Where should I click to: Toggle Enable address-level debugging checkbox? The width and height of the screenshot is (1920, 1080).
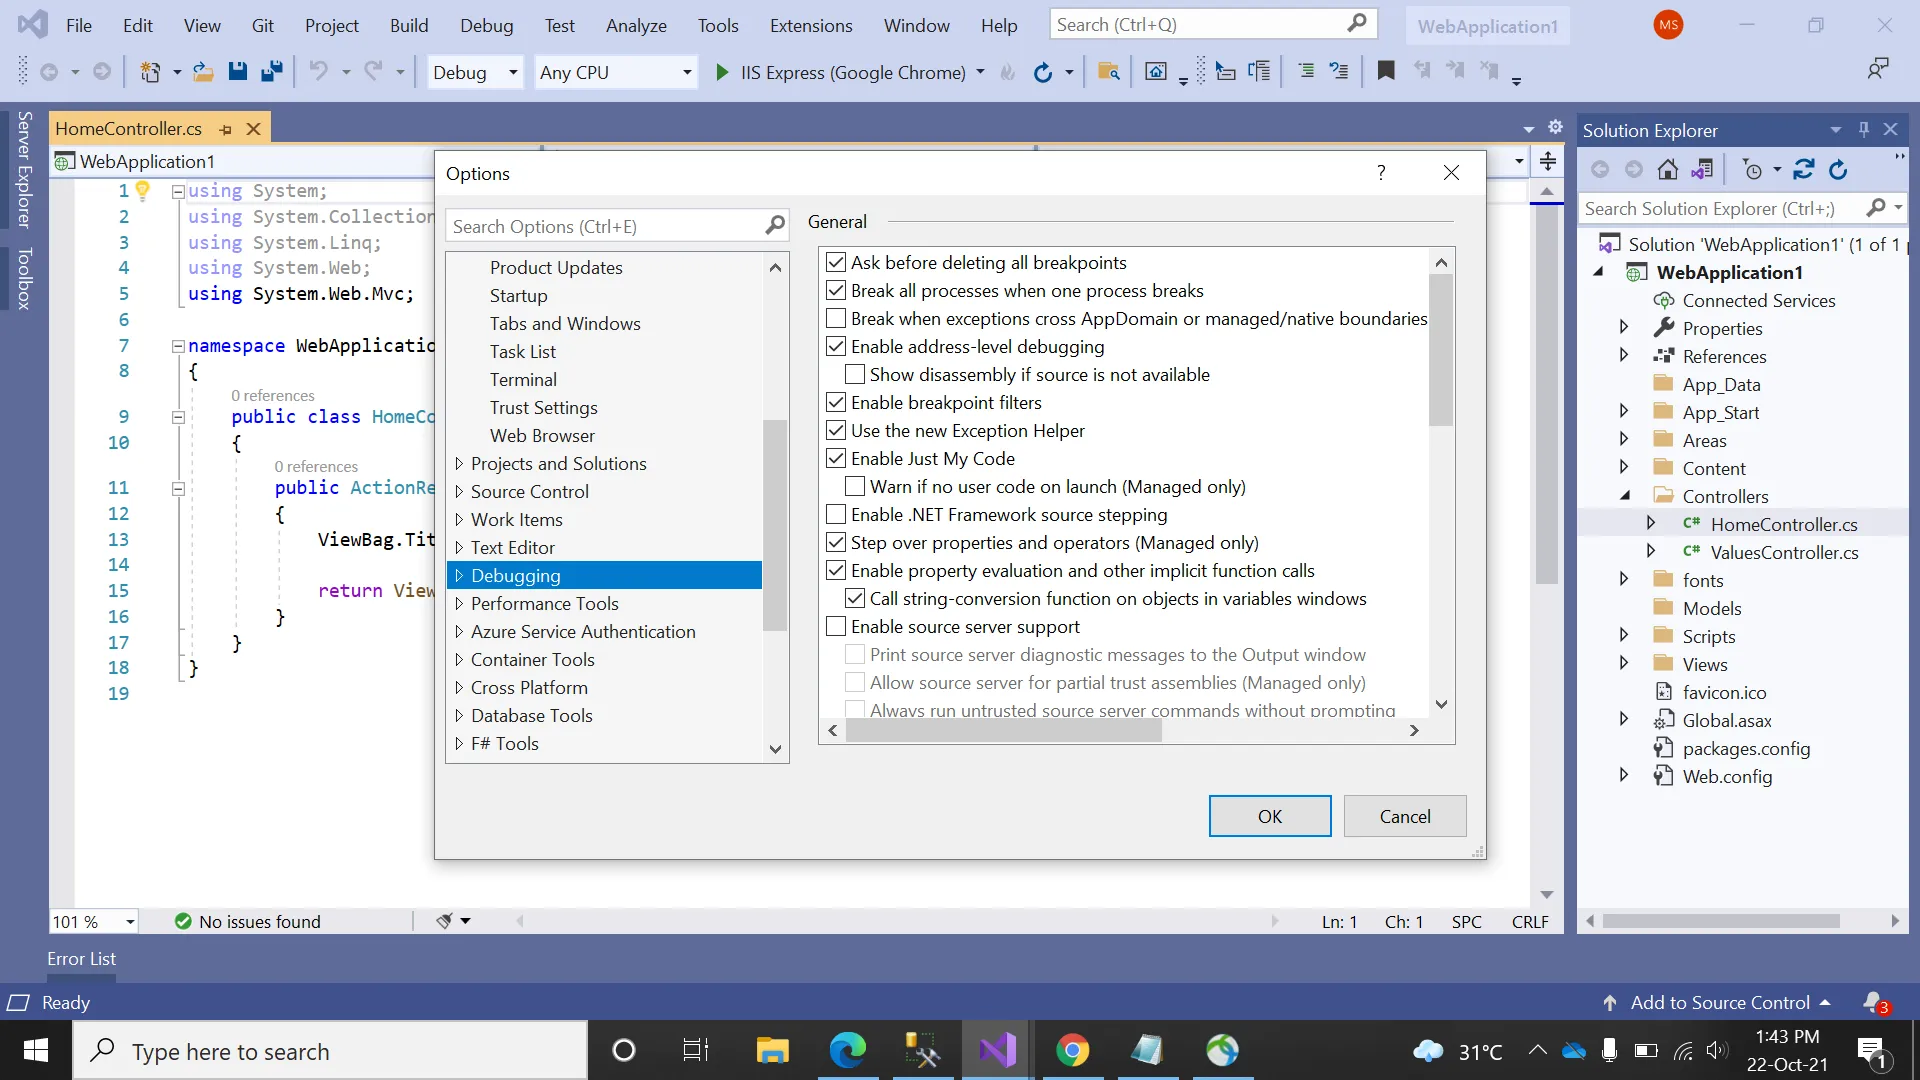(x=836, y=347)
